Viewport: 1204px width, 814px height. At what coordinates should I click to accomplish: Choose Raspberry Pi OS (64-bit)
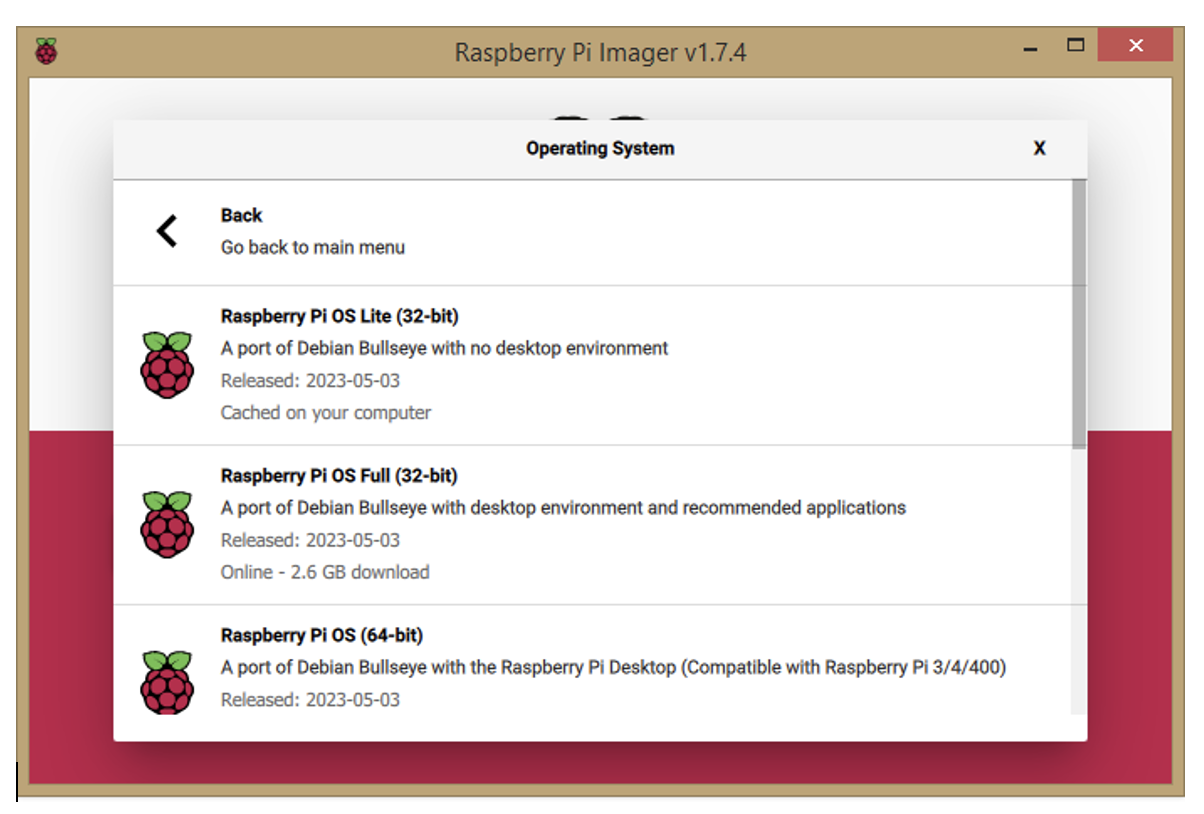point(592,660)
